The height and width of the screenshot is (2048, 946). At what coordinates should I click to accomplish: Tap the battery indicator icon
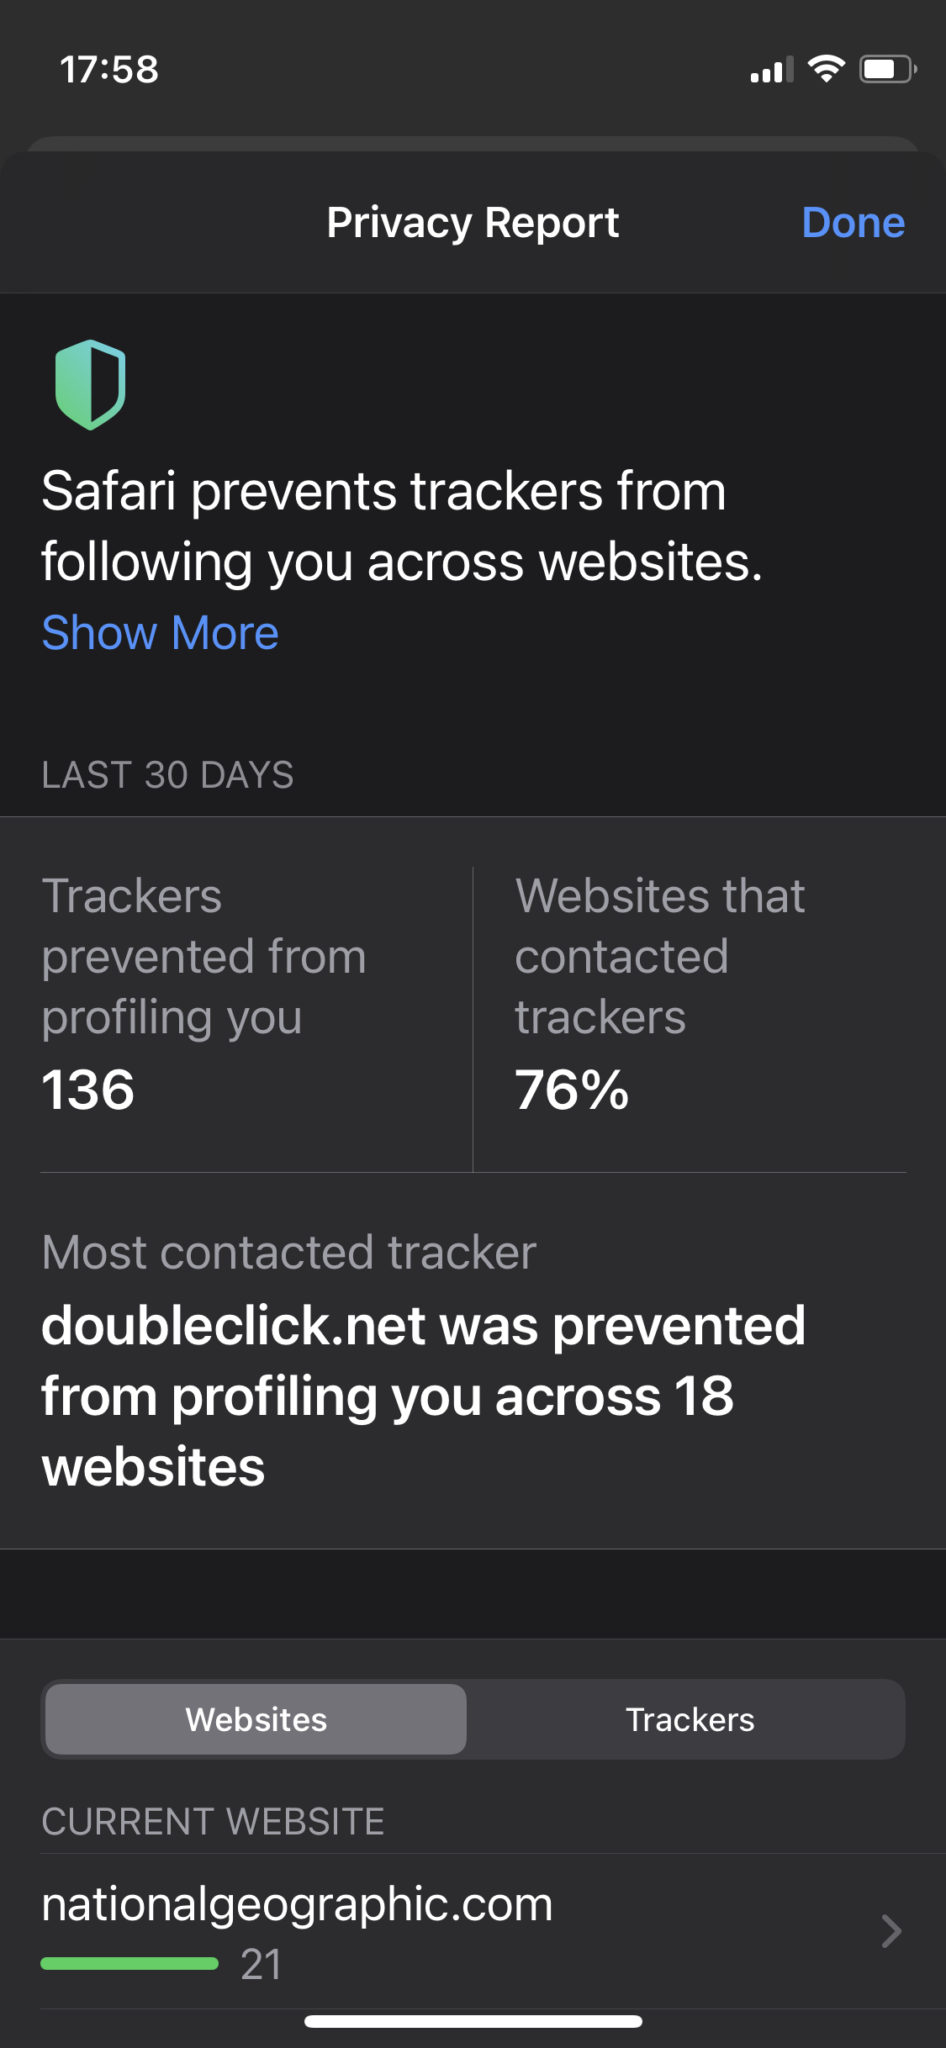pyautogui.click(x=887, y=69)
